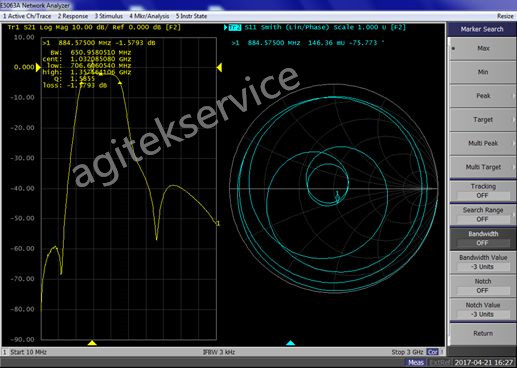
Task: Select the highlighted Tr2 trace indicator
Action: (x=235, y=27)
